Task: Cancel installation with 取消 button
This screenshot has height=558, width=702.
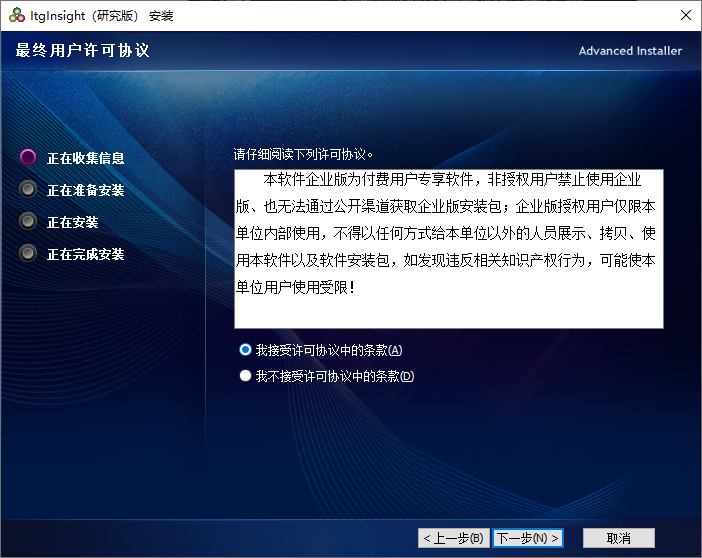Action: 619,538
